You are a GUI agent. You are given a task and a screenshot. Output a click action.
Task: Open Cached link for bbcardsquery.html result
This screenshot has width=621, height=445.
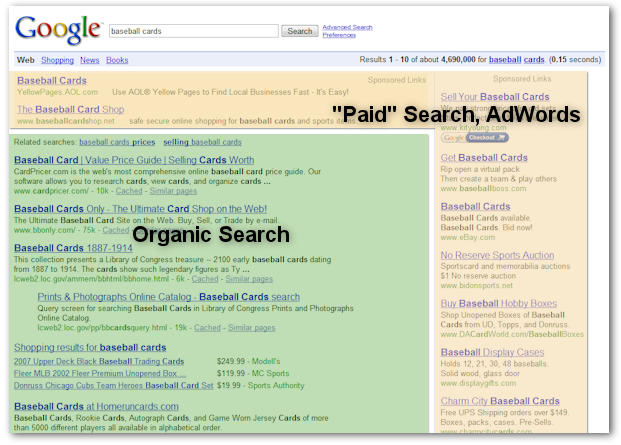tap(207, 328)
